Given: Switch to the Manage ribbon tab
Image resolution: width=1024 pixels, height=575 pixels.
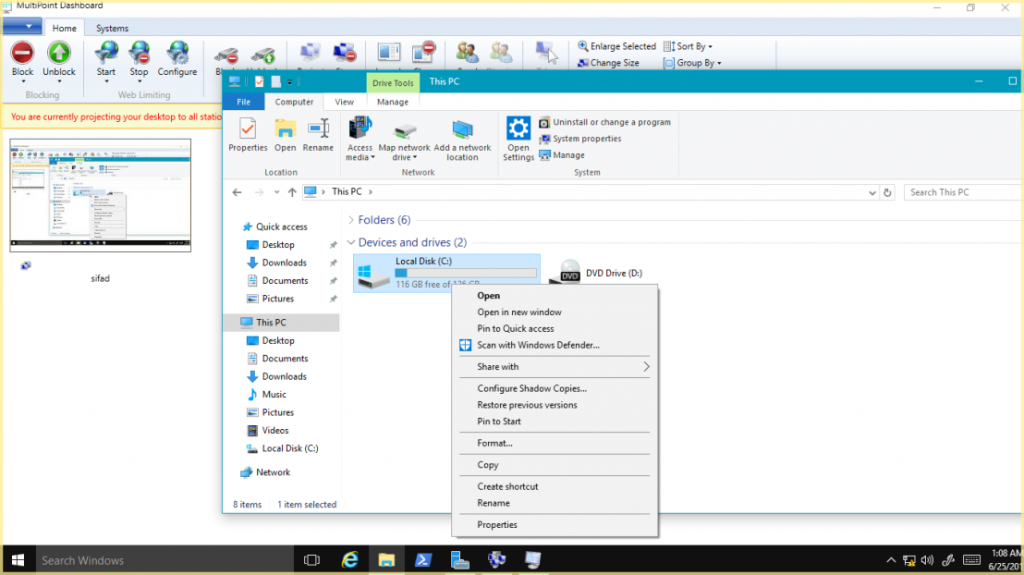Looking at the screenshot, I should point(392,102).
